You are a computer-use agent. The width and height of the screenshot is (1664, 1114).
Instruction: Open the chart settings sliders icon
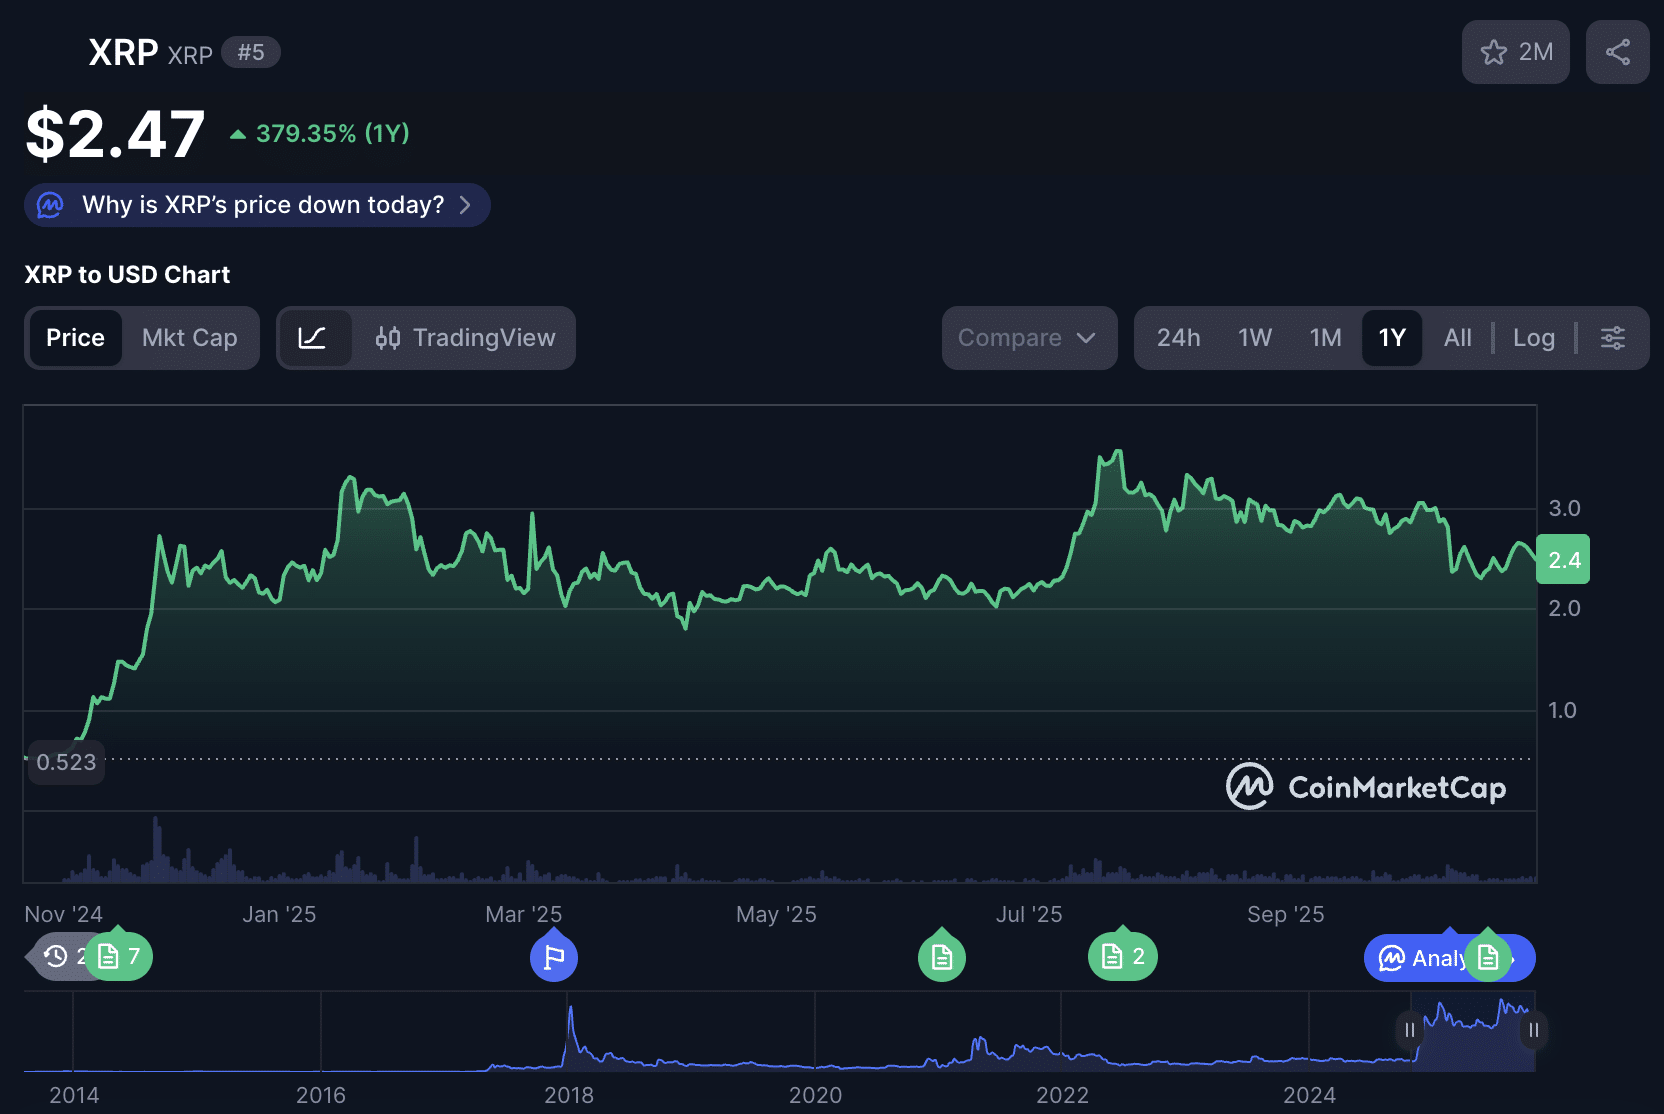click(x=1612, y=338)
